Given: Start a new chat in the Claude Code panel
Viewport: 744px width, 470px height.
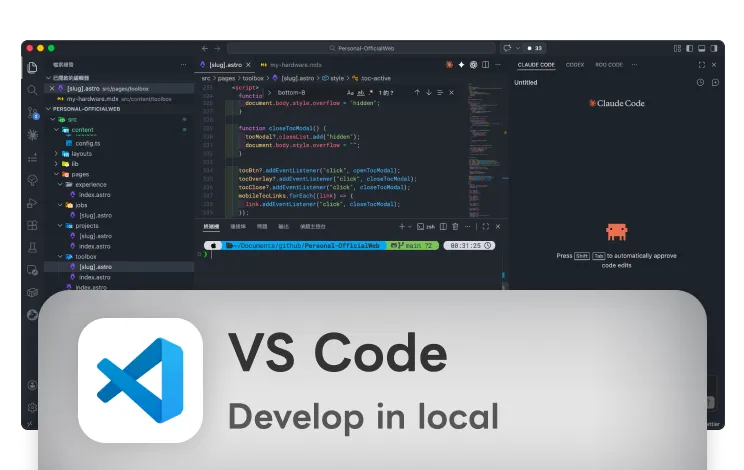Looking at the screenshot, I should [715, 83].
